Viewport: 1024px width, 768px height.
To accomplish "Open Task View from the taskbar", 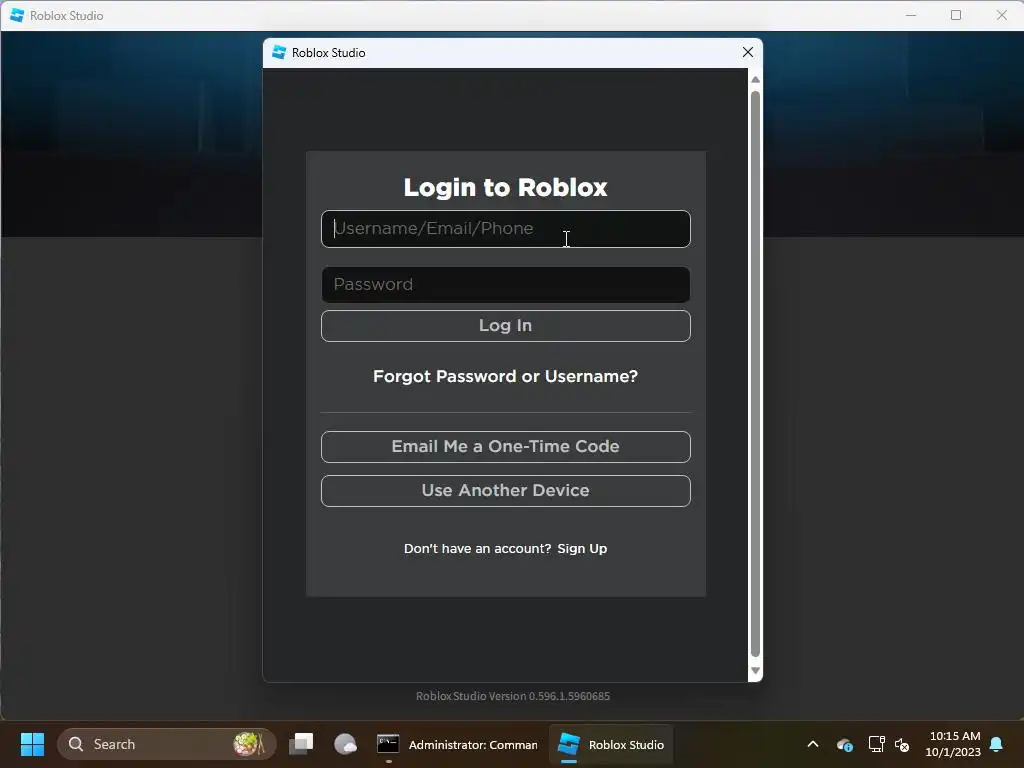I will (x=301, y=744).
